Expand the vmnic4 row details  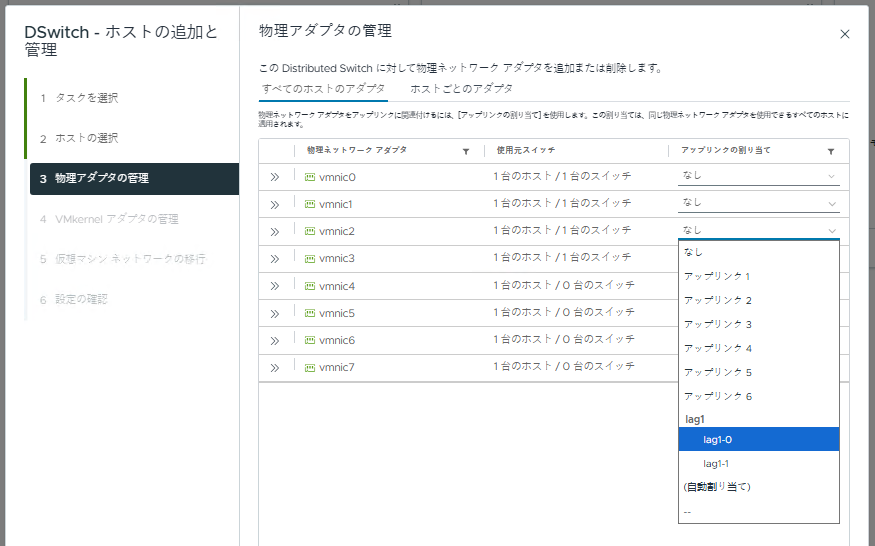pyautogui.click(x=275, y=286)
